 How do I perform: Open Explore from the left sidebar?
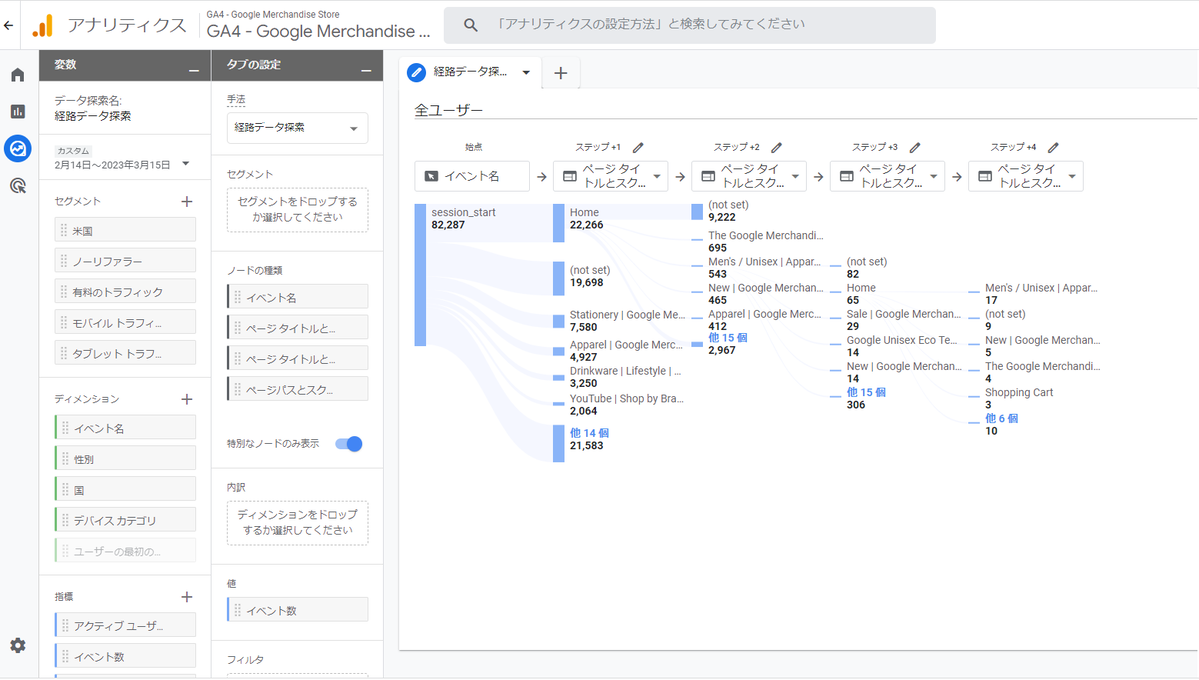(x=18, y=148)
